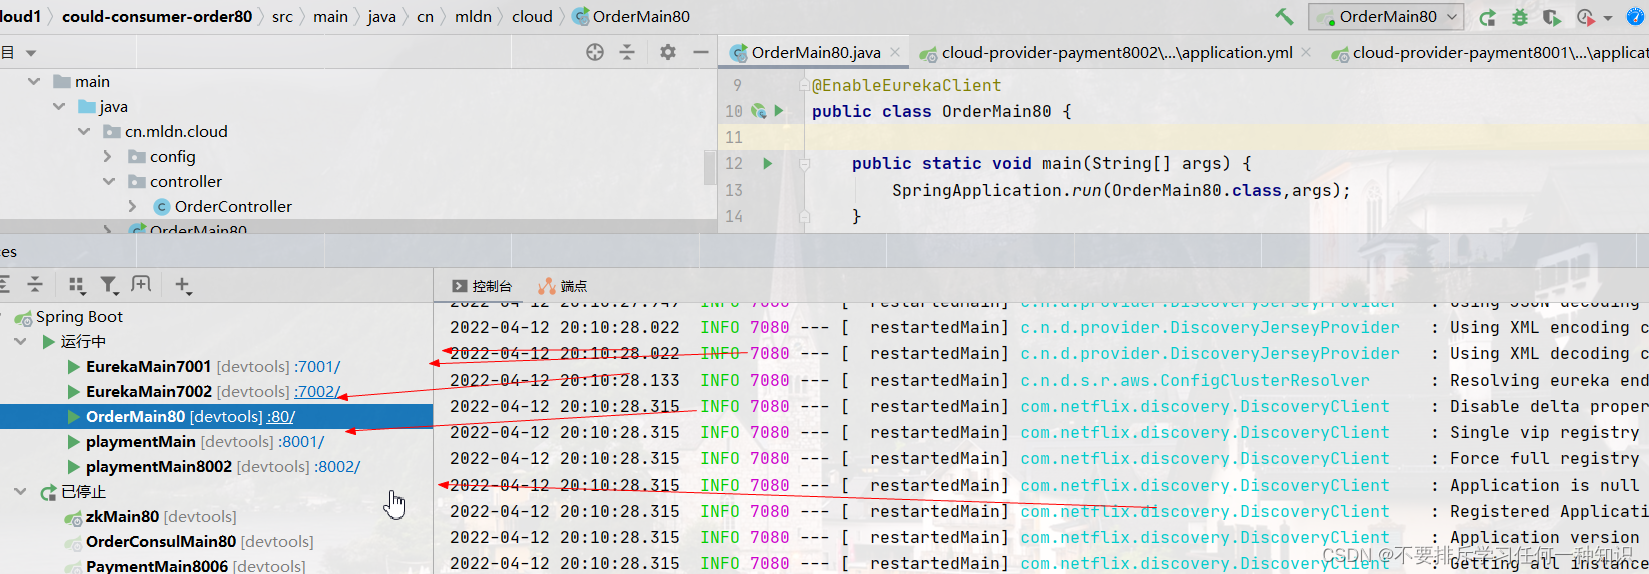
Task: Click the Spring bean gutter icon on line 10
Action: [759, 111]
